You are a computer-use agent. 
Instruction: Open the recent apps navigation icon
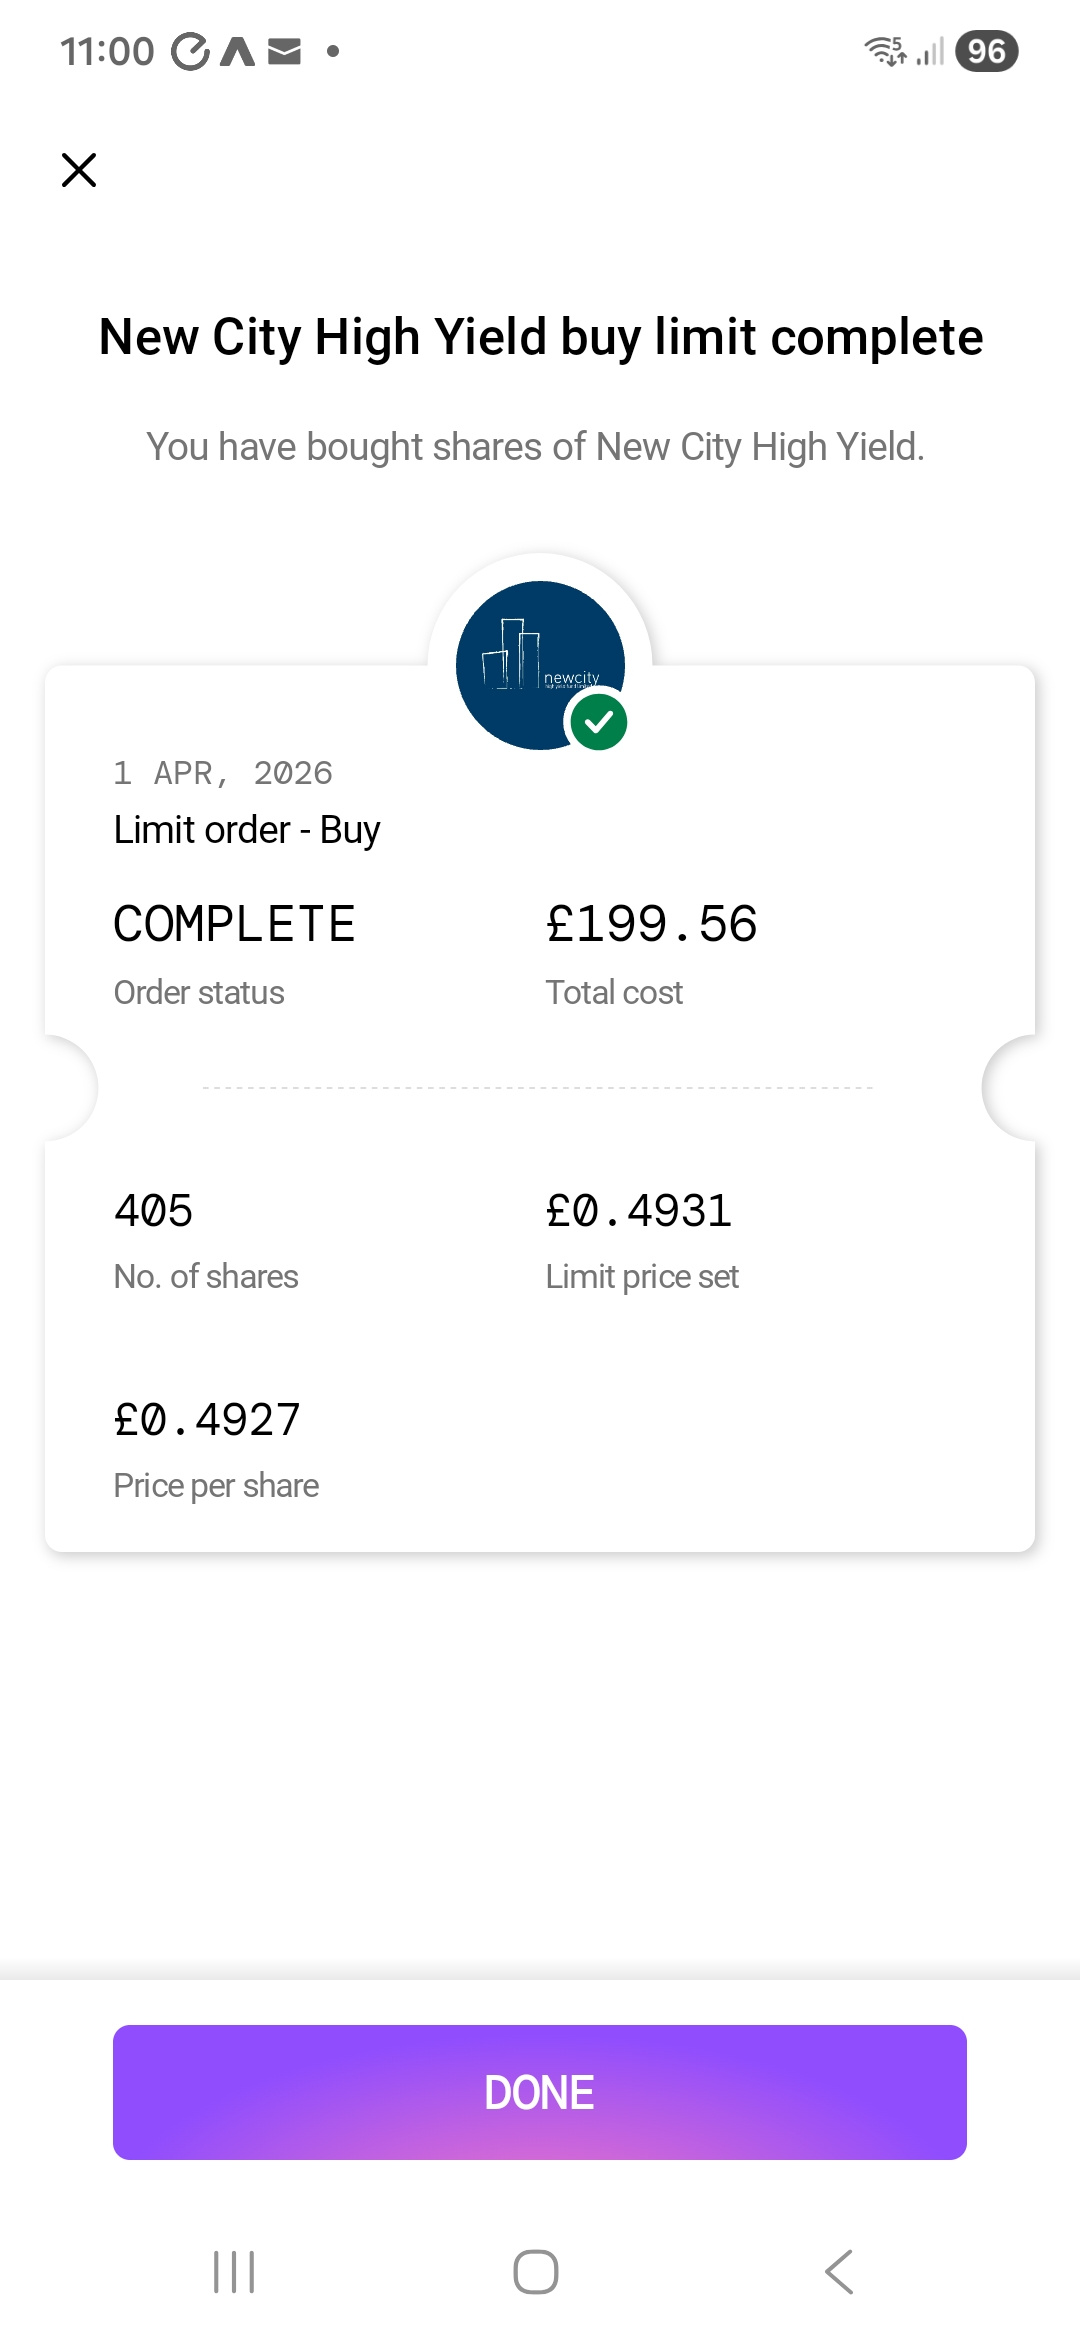point(234,2272)
